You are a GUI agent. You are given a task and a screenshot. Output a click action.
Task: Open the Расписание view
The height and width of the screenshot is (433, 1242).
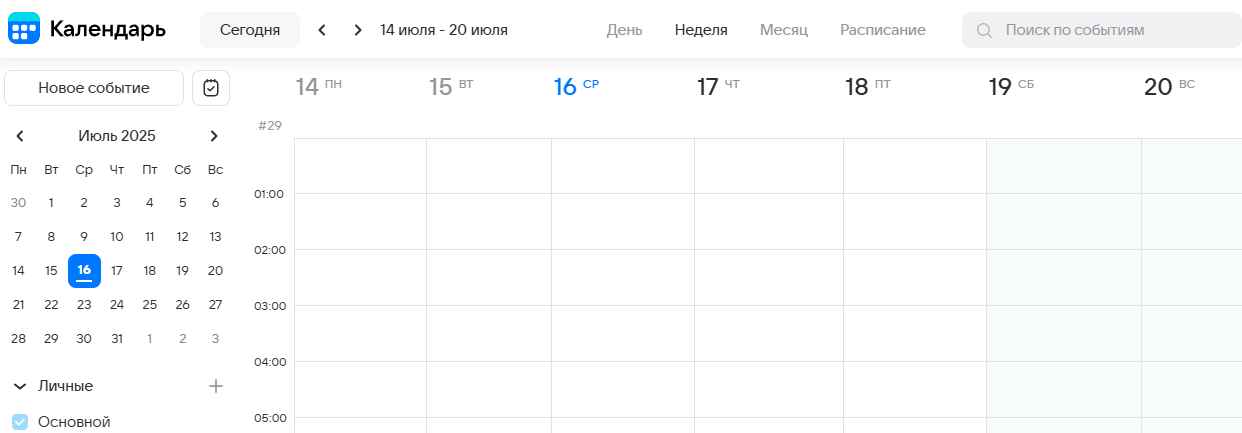[882, 30]
